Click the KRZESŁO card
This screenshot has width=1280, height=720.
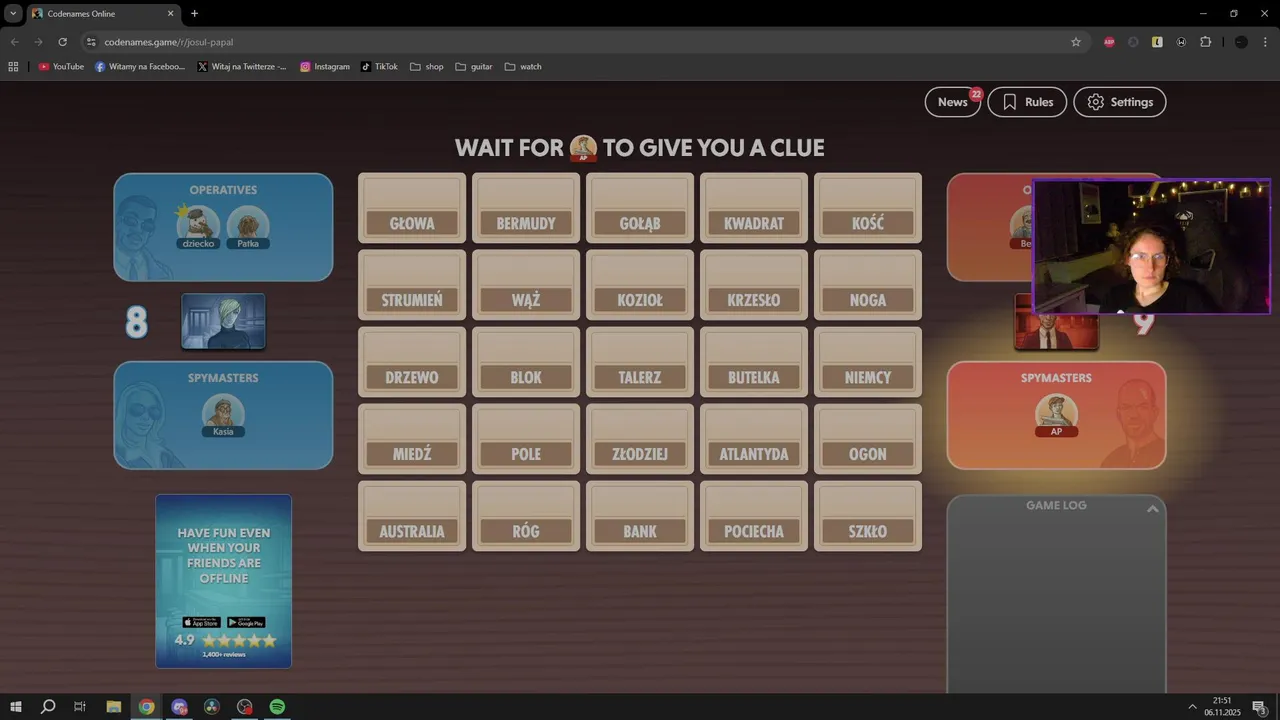pyautogui.click(x=754, y=285)
